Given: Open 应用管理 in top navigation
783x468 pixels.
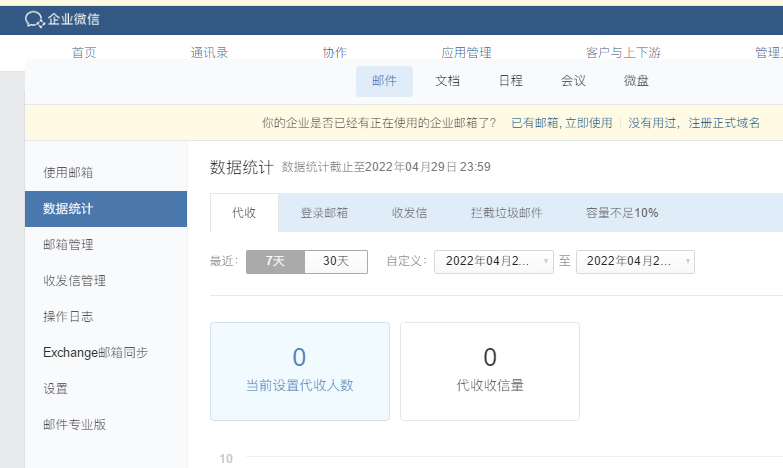Looking at the screenshot, I should (x=466, y=53).
